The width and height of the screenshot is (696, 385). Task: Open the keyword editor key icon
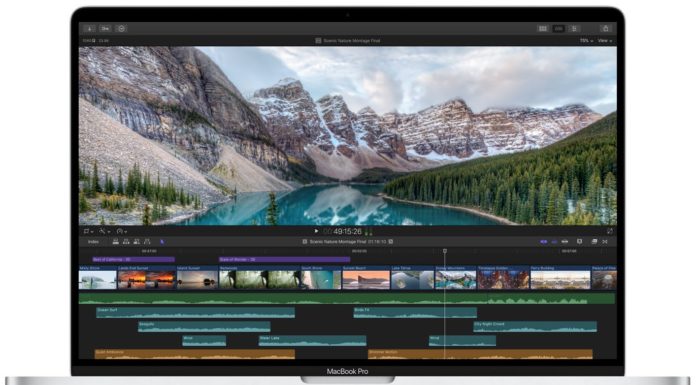coord(105,28)
